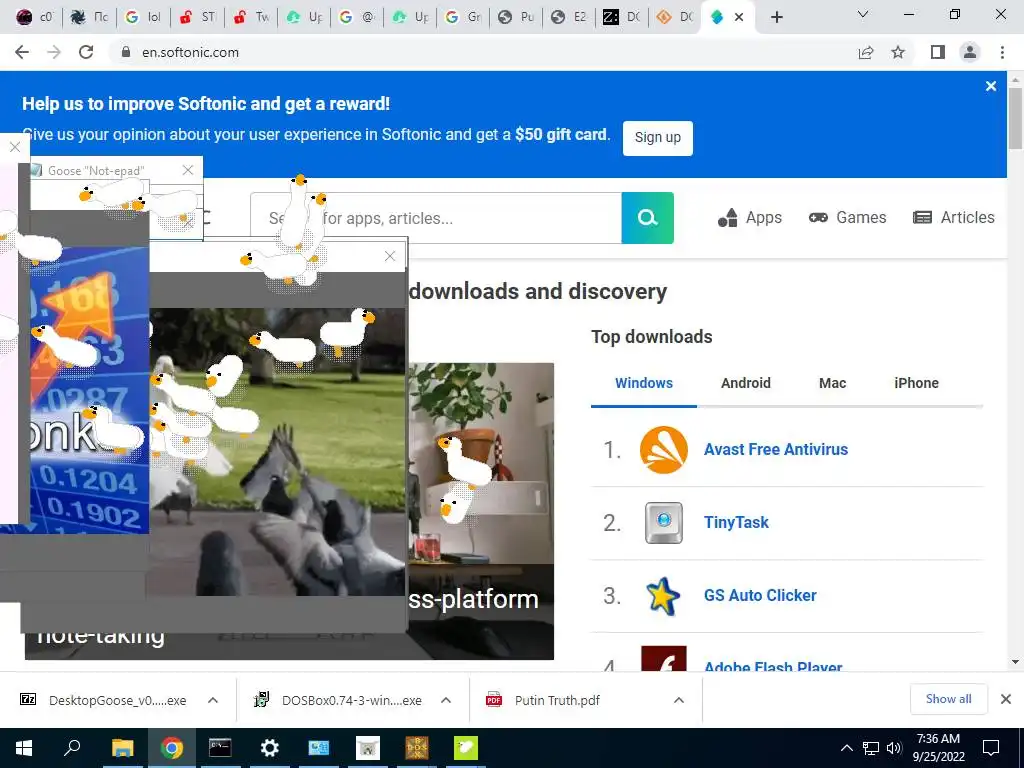This screenshot has width=1024, height=768.
Task: Go back using the browser back arrow
Action: tap(22, 52)
